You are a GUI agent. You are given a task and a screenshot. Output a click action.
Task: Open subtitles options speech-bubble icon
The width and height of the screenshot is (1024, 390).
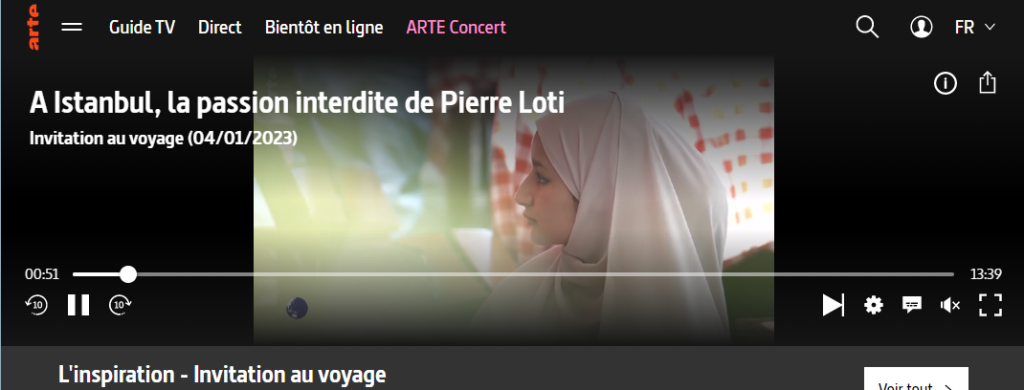point(912,305)
